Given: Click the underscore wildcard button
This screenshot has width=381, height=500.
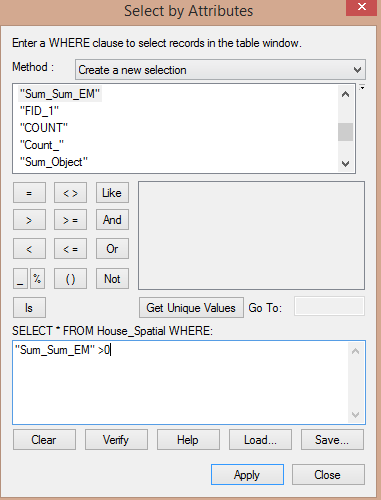Looking at the screenshot, I should (x=20, y=279).
